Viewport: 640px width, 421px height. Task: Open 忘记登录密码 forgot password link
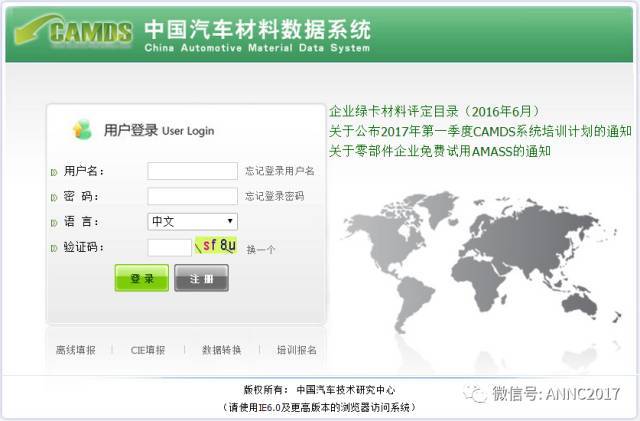pos(274,196)
